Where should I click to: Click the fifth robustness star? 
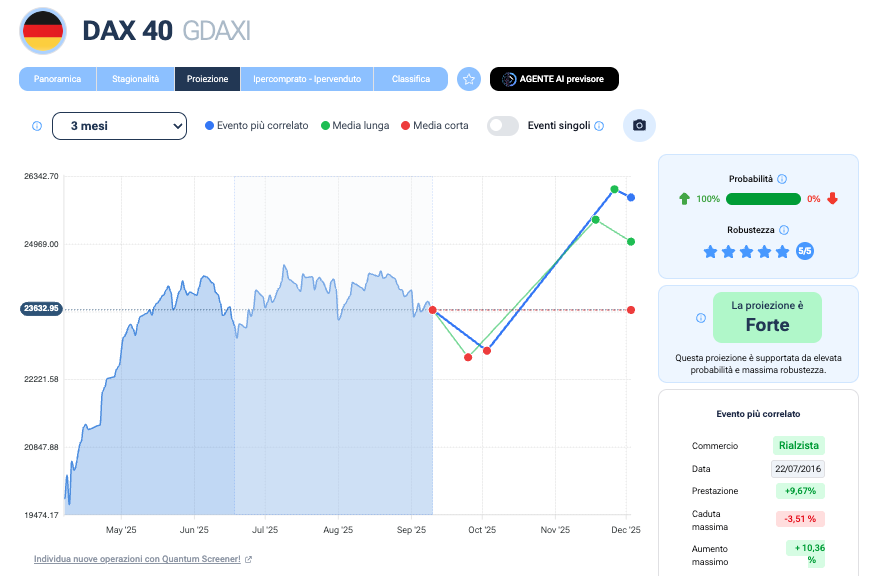(x=783, y=251)
